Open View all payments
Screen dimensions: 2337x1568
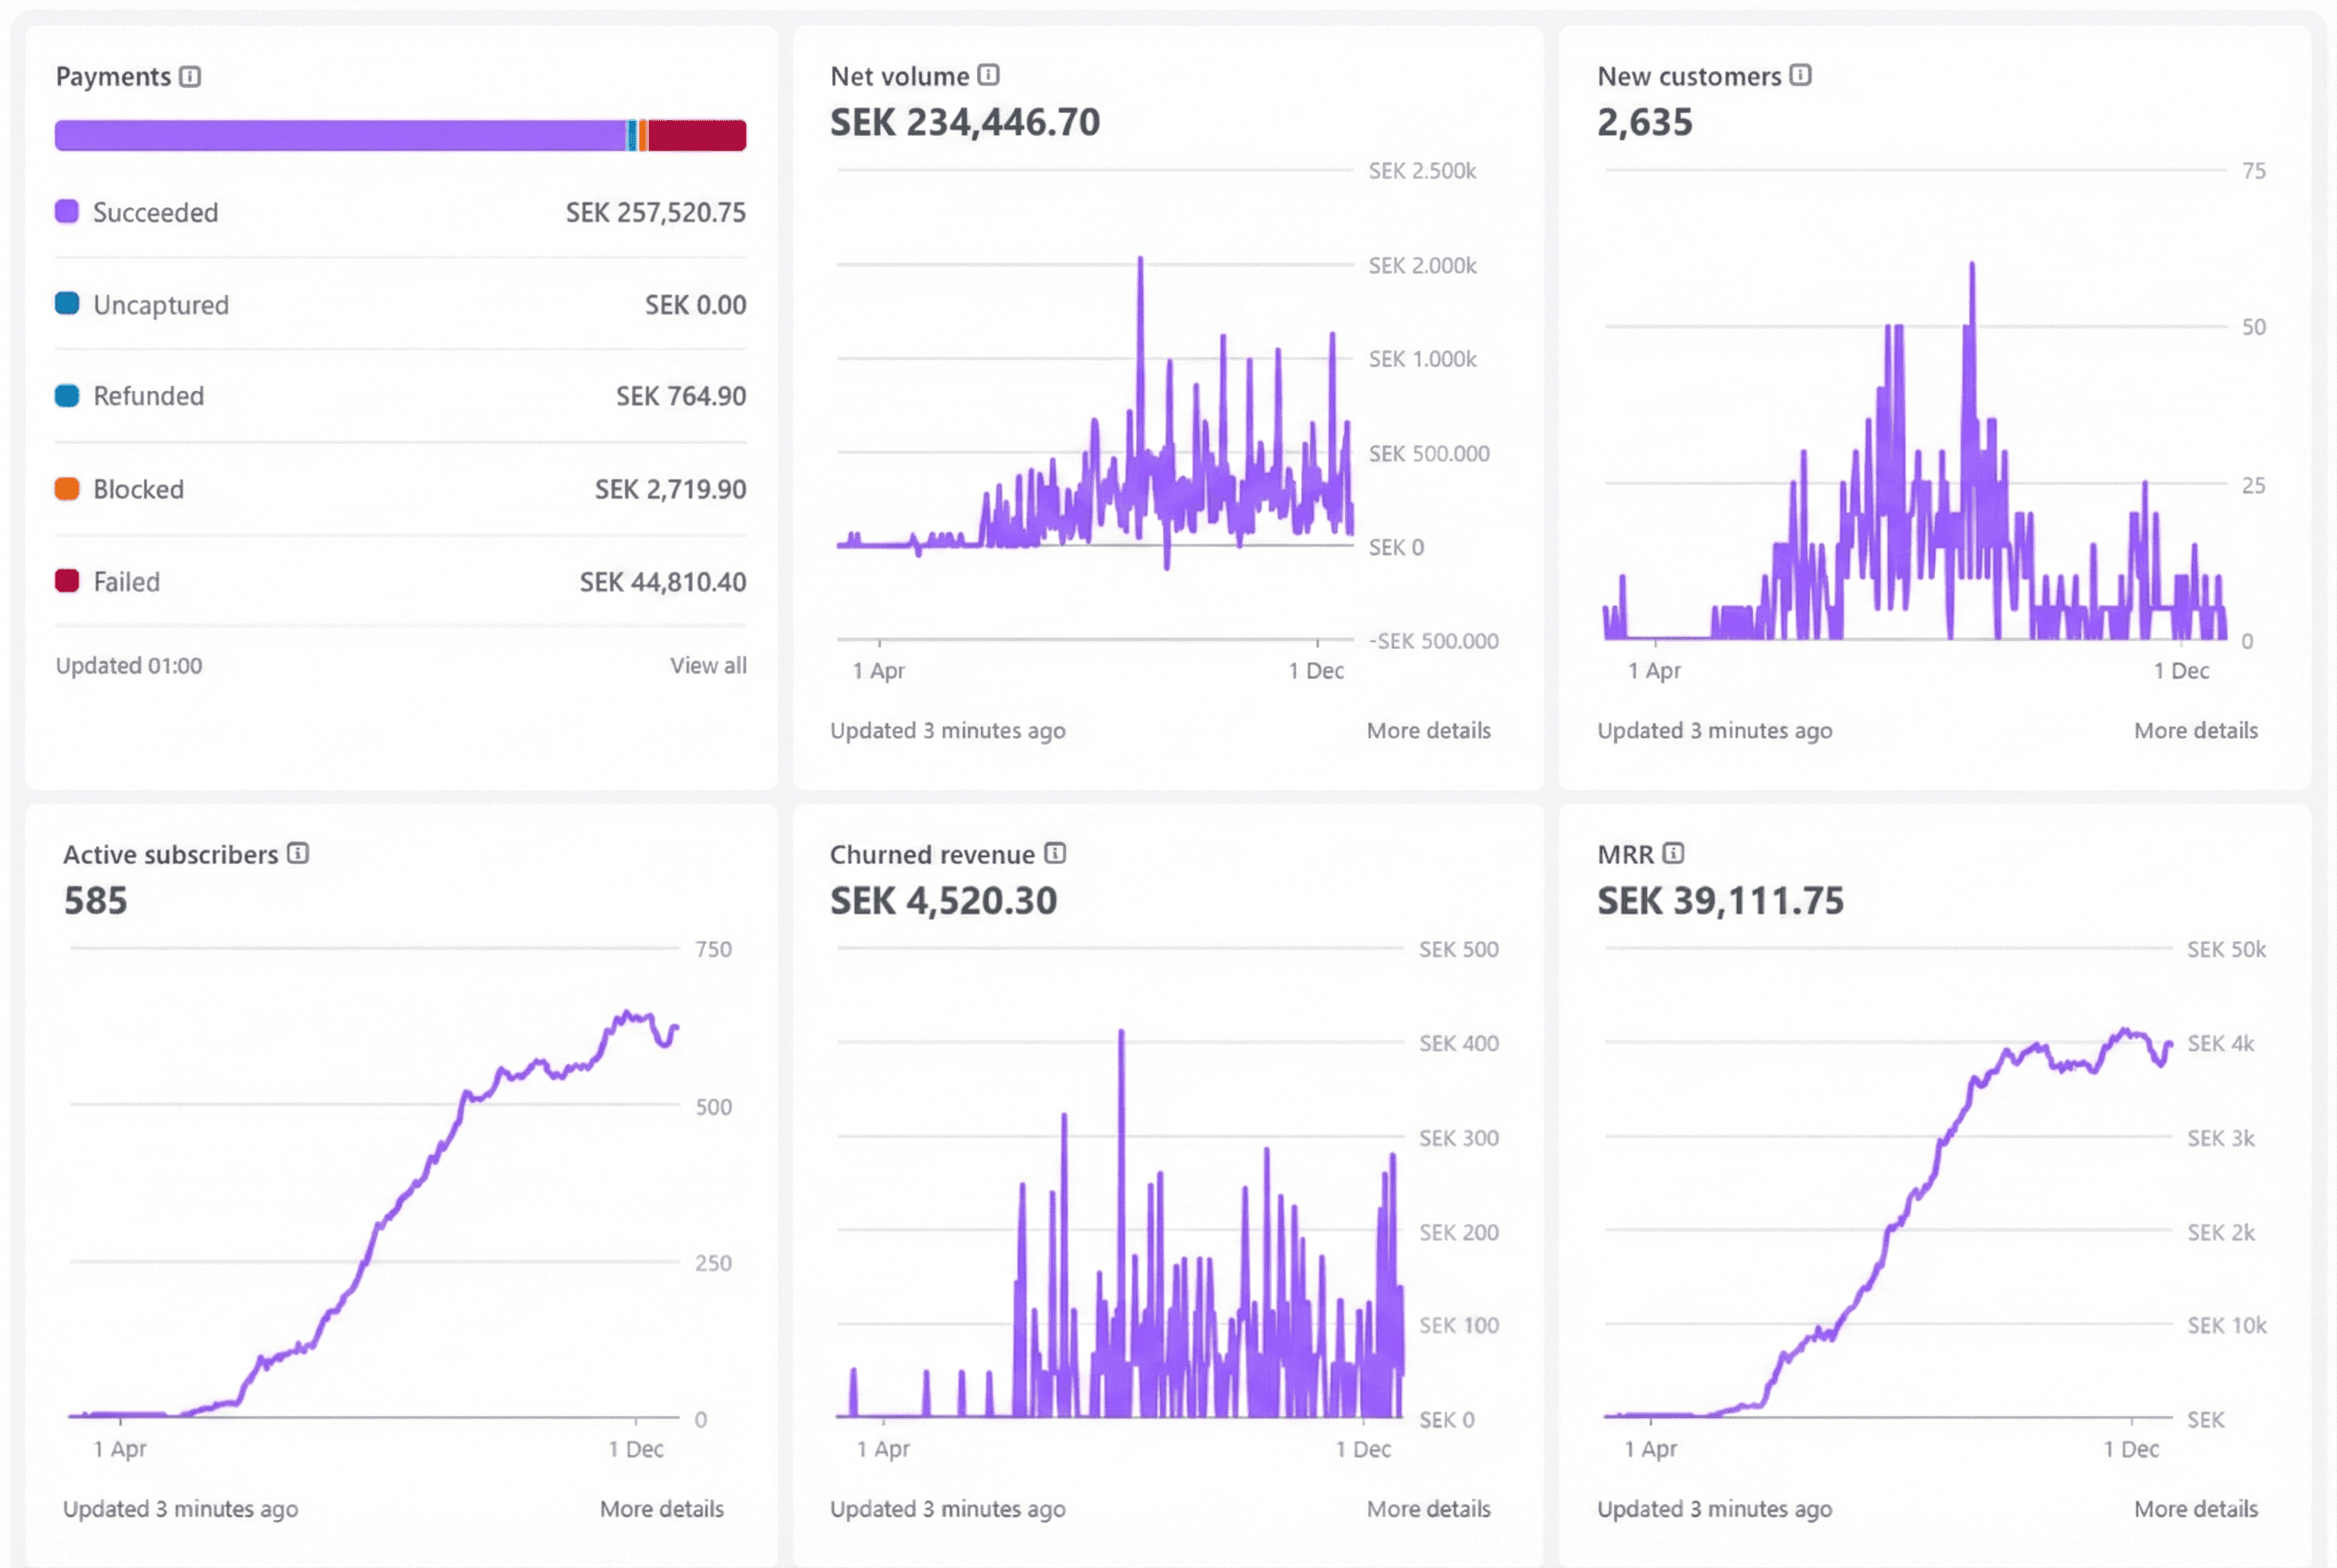pyautogui.click(x=709, y=665)
